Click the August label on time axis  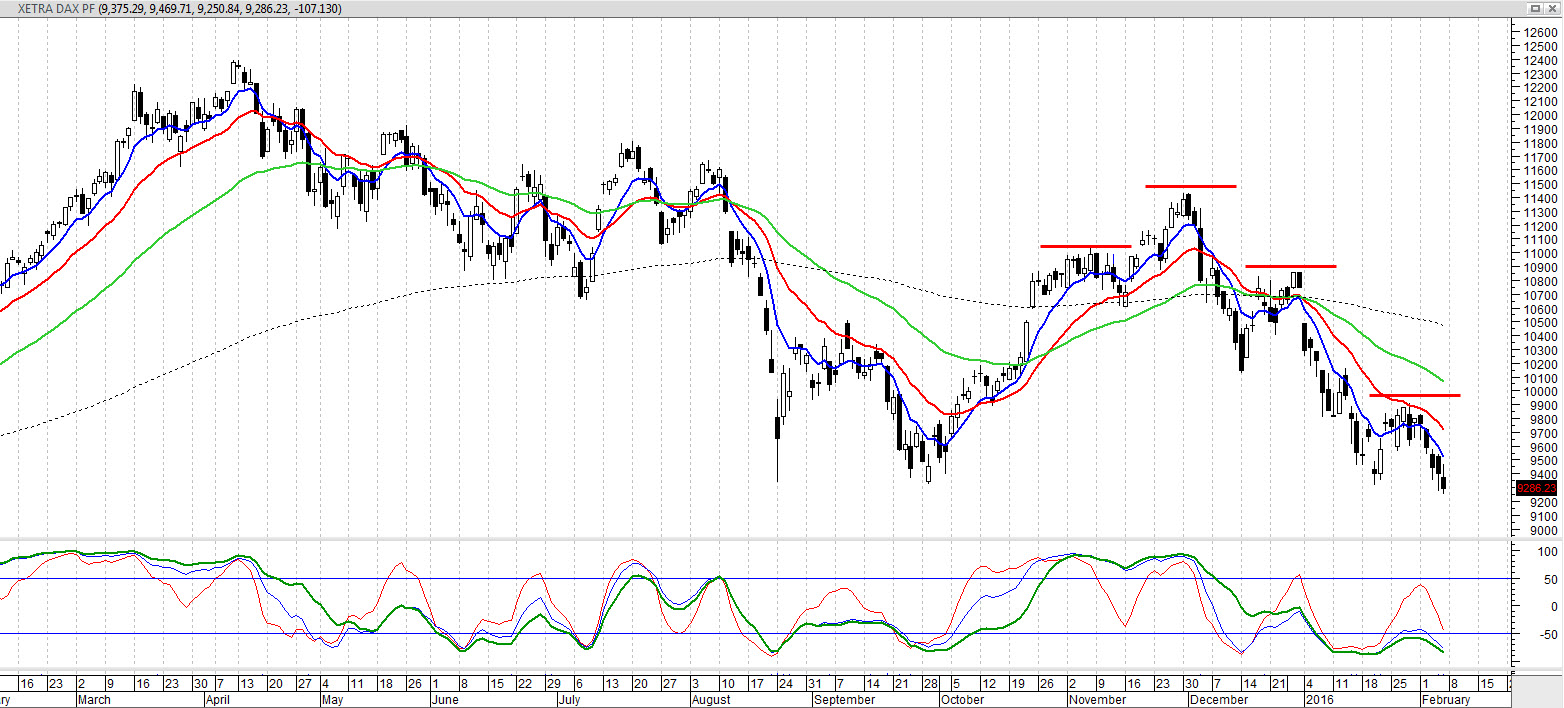[713, 700]
